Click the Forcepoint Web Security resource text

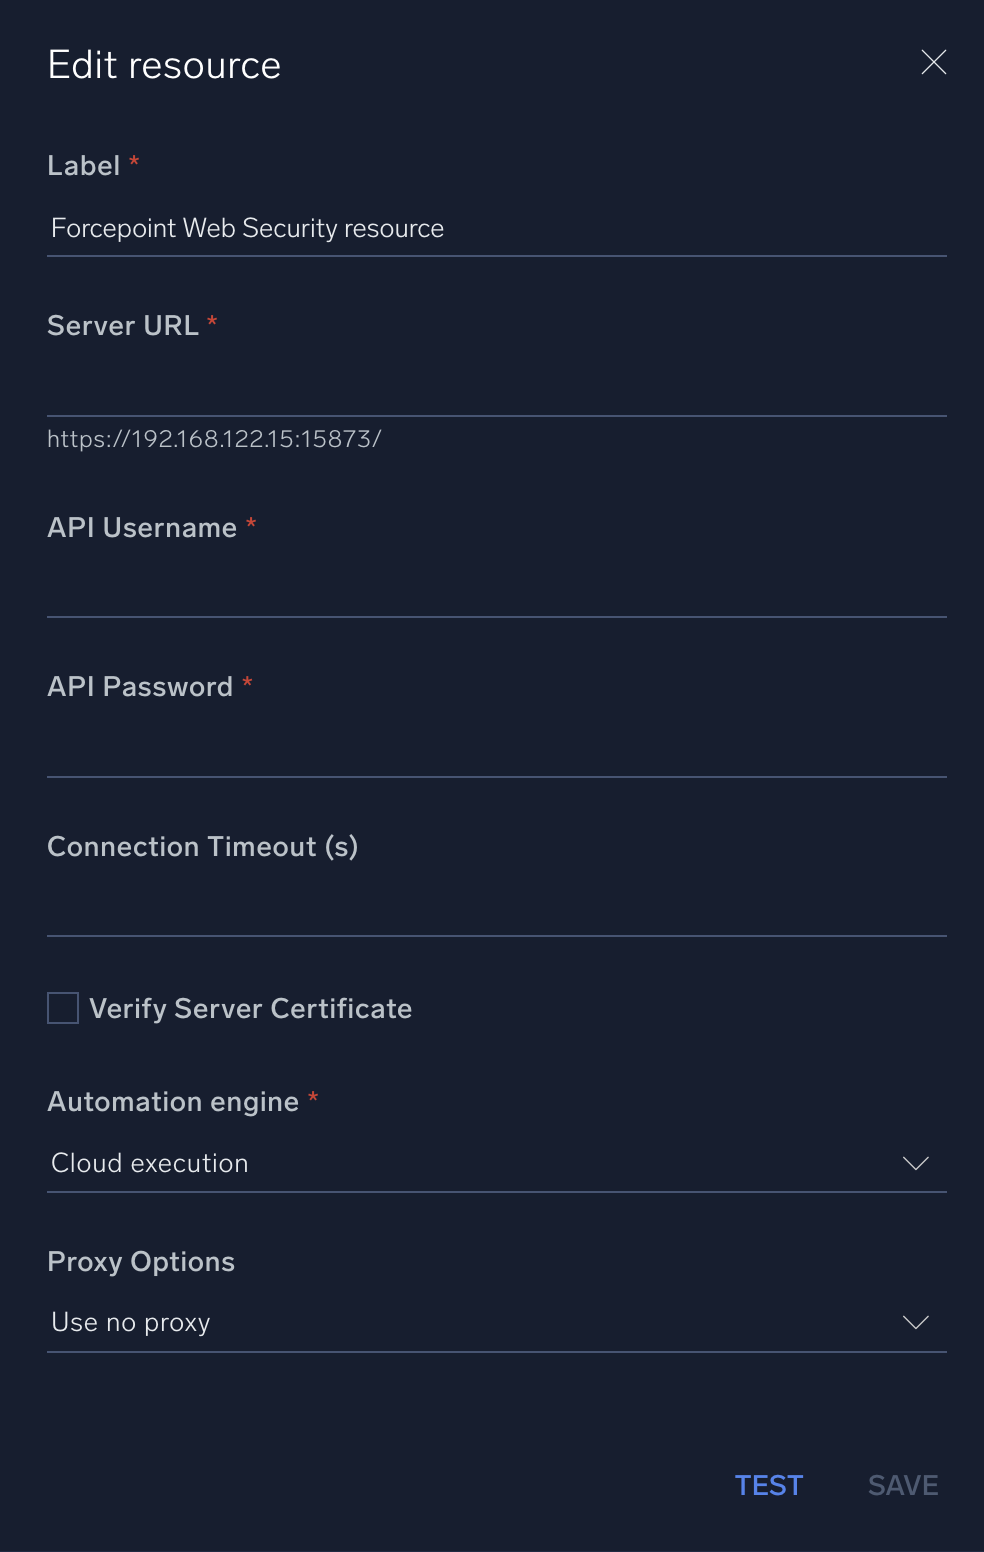click(x=246, y=228)
